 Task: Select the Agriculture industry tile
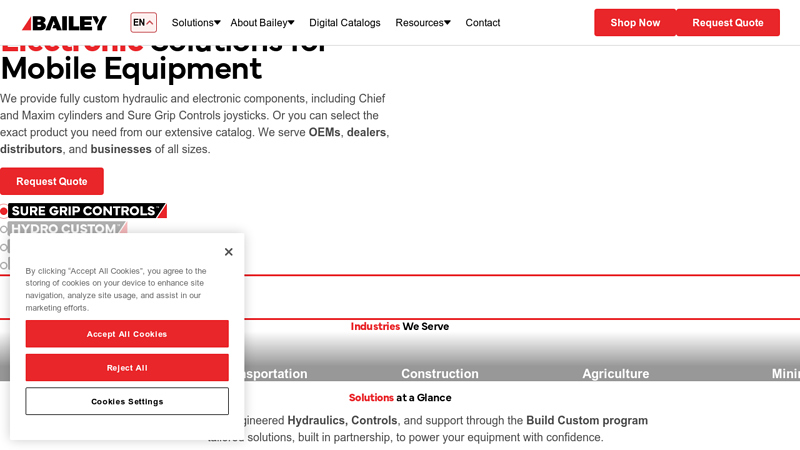click(x=615, y=373)
